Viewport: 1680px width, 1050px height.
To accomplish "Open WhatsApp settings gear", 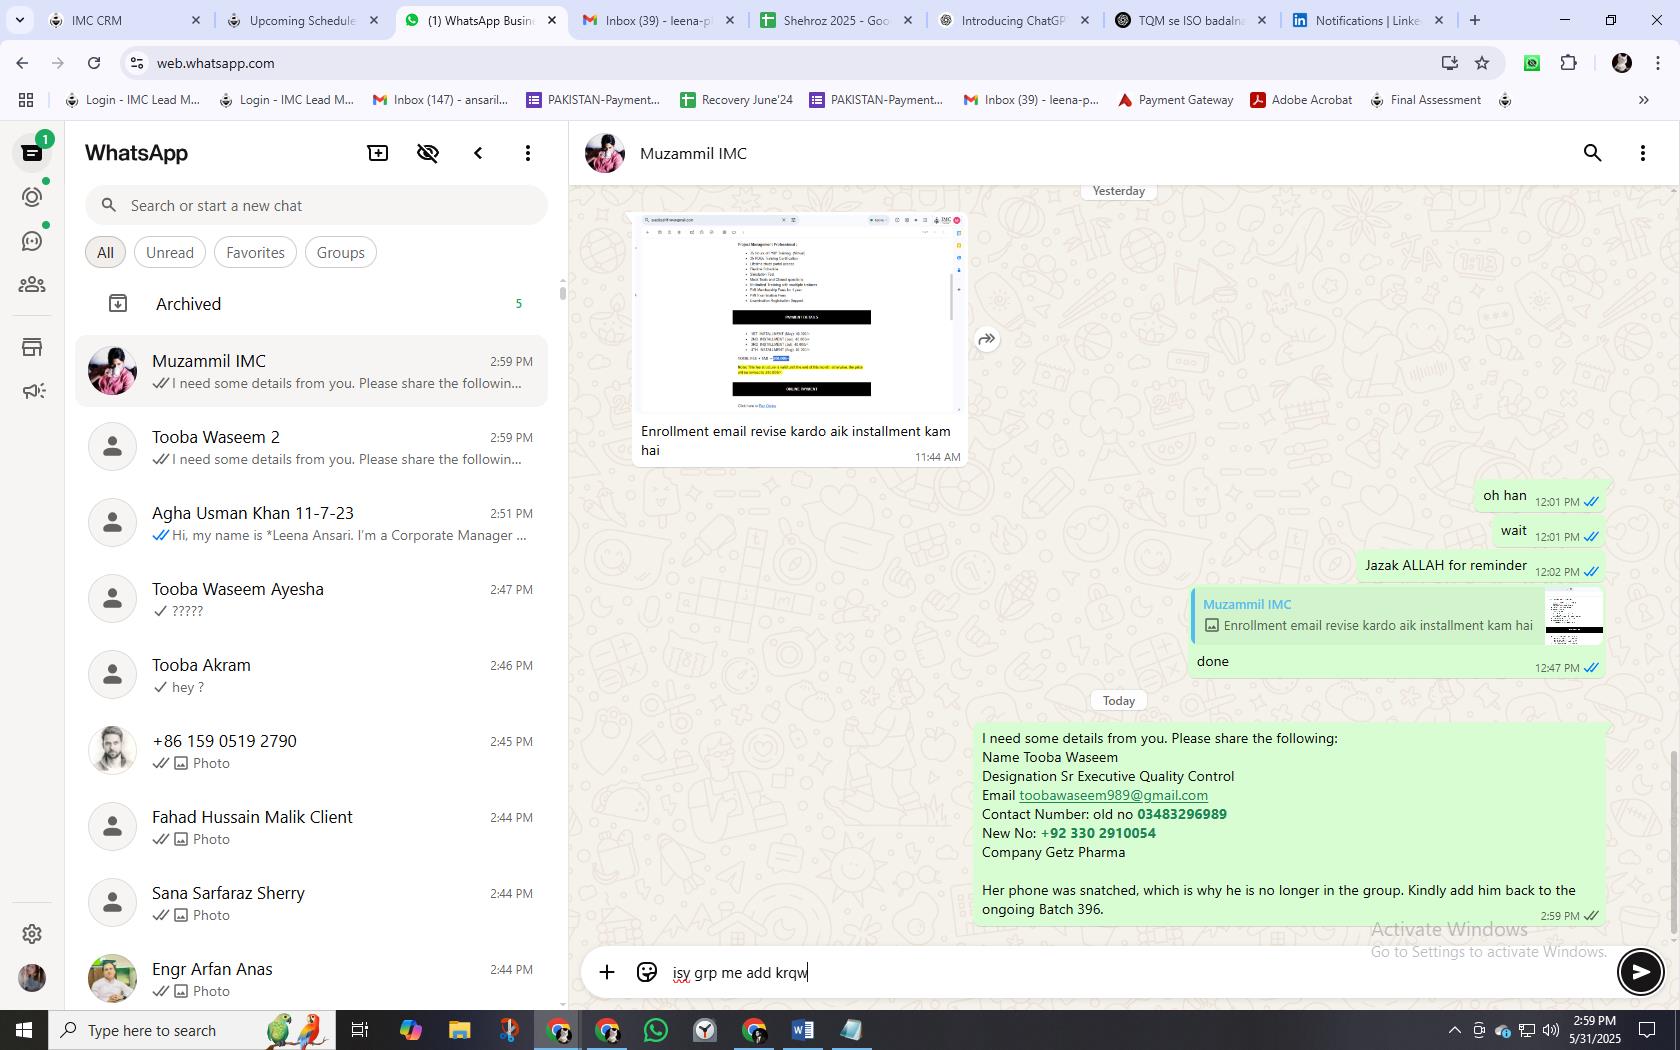I will pos(32,933).
